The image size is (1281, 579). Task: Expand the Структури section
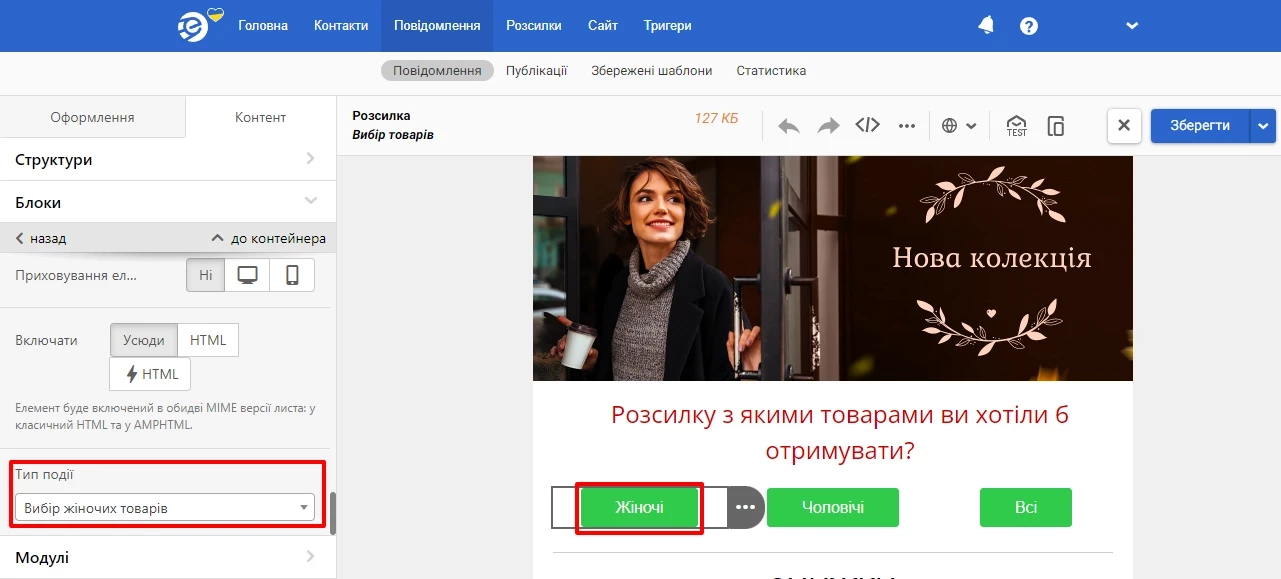[x=168, y=159]
